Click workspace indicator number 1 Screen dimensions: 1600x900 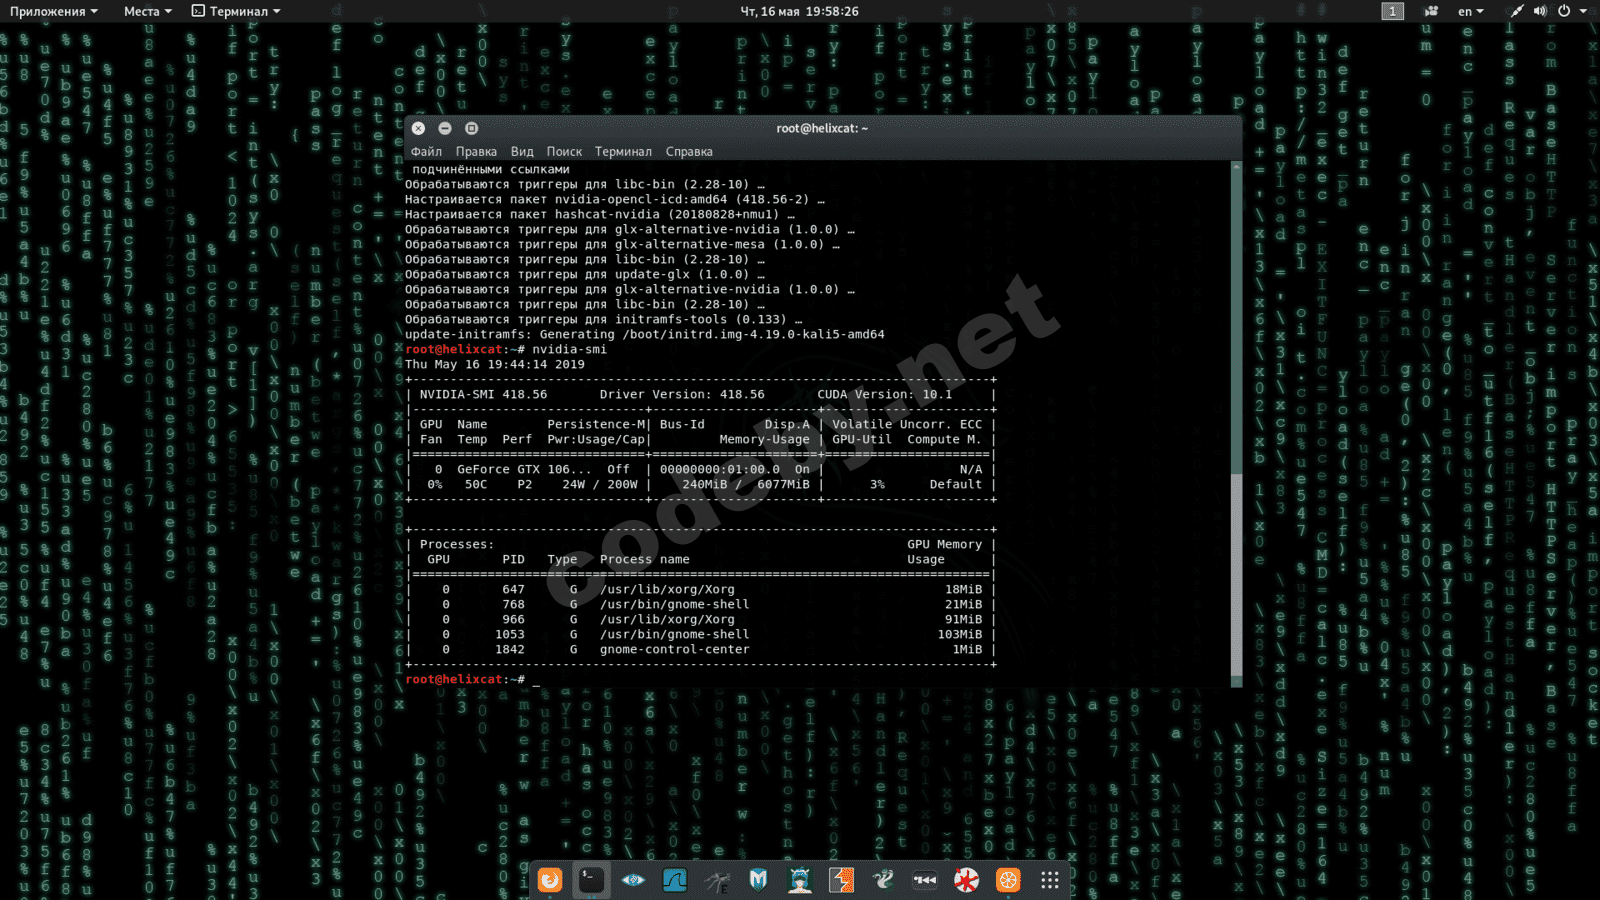point(1393,11)
